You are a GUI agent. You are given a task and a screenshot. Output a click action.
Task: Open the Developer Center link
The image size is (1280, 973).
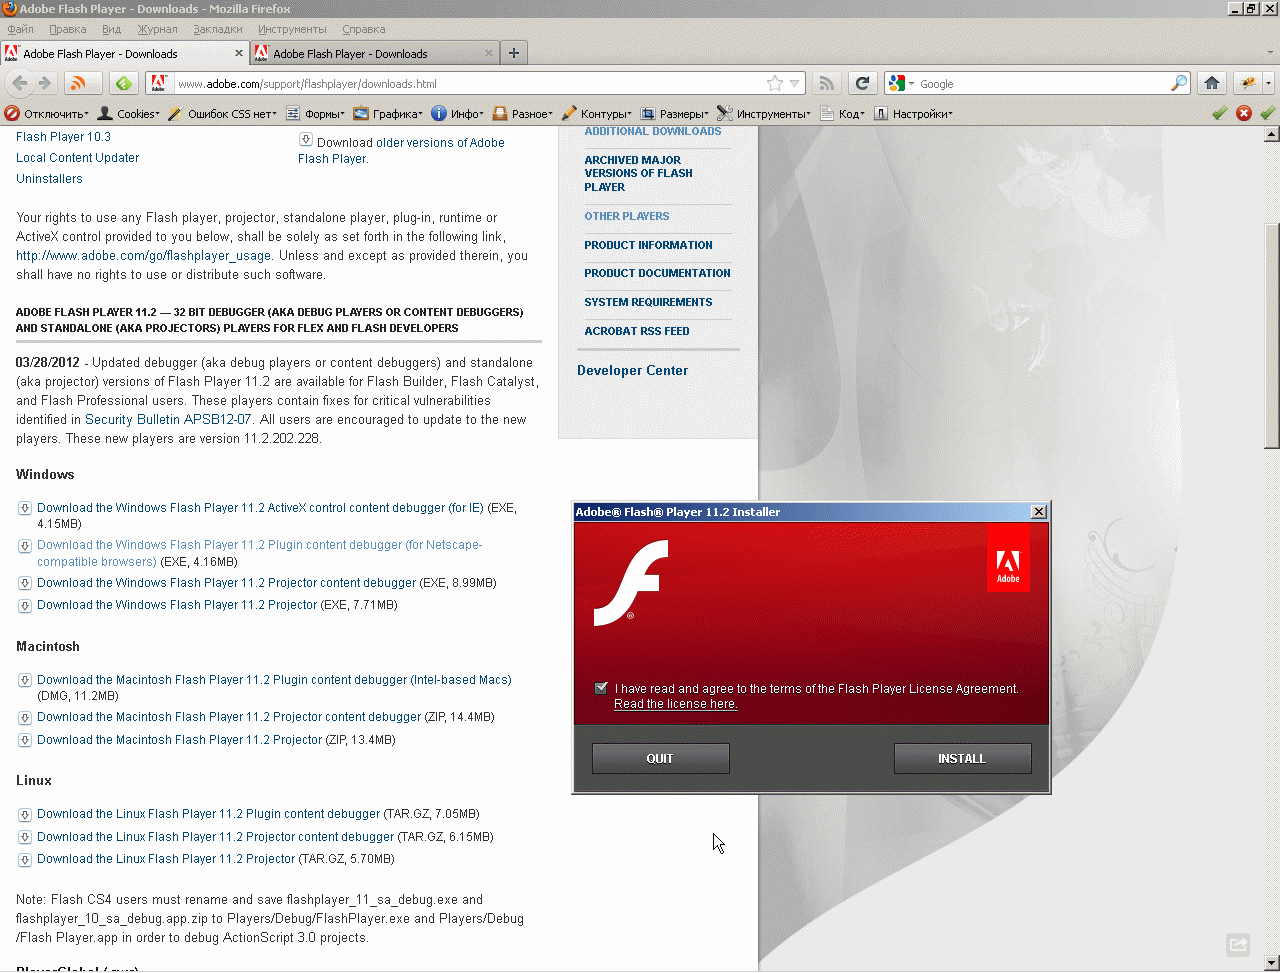point(633,371)
